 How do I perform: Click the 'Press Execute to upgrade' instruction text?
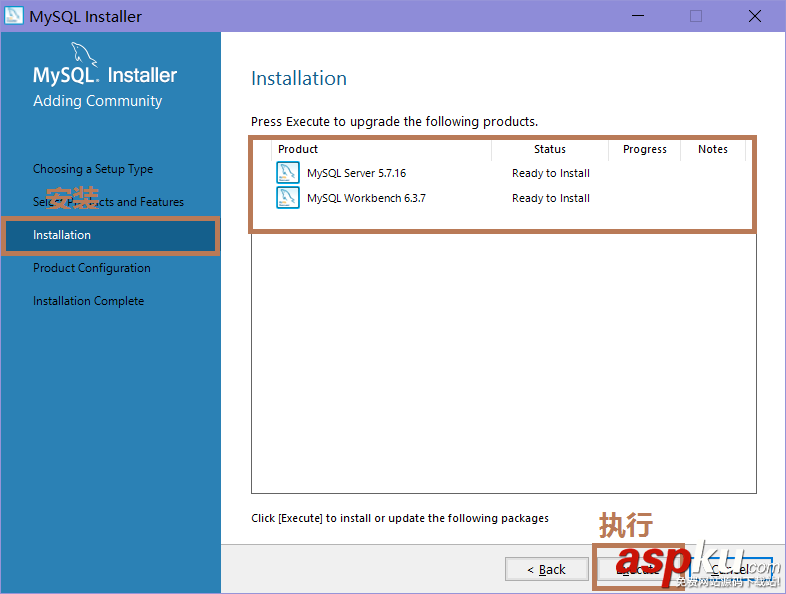click(395, 121)
